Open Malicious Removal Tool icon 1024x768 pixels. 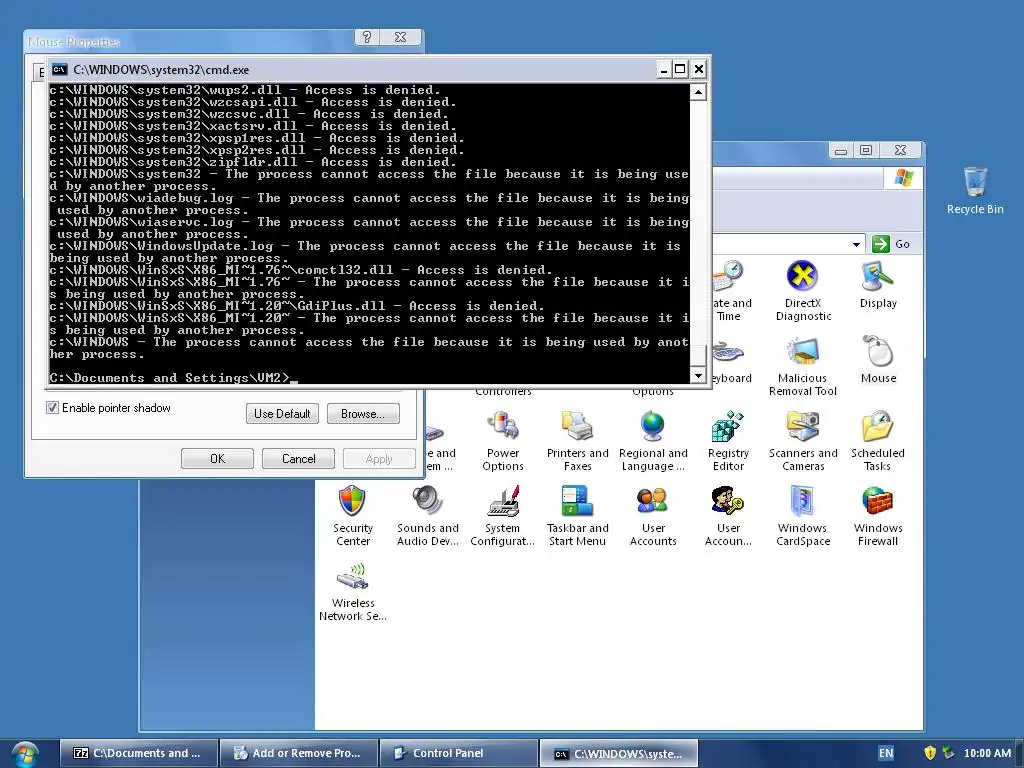click(803, 365)
